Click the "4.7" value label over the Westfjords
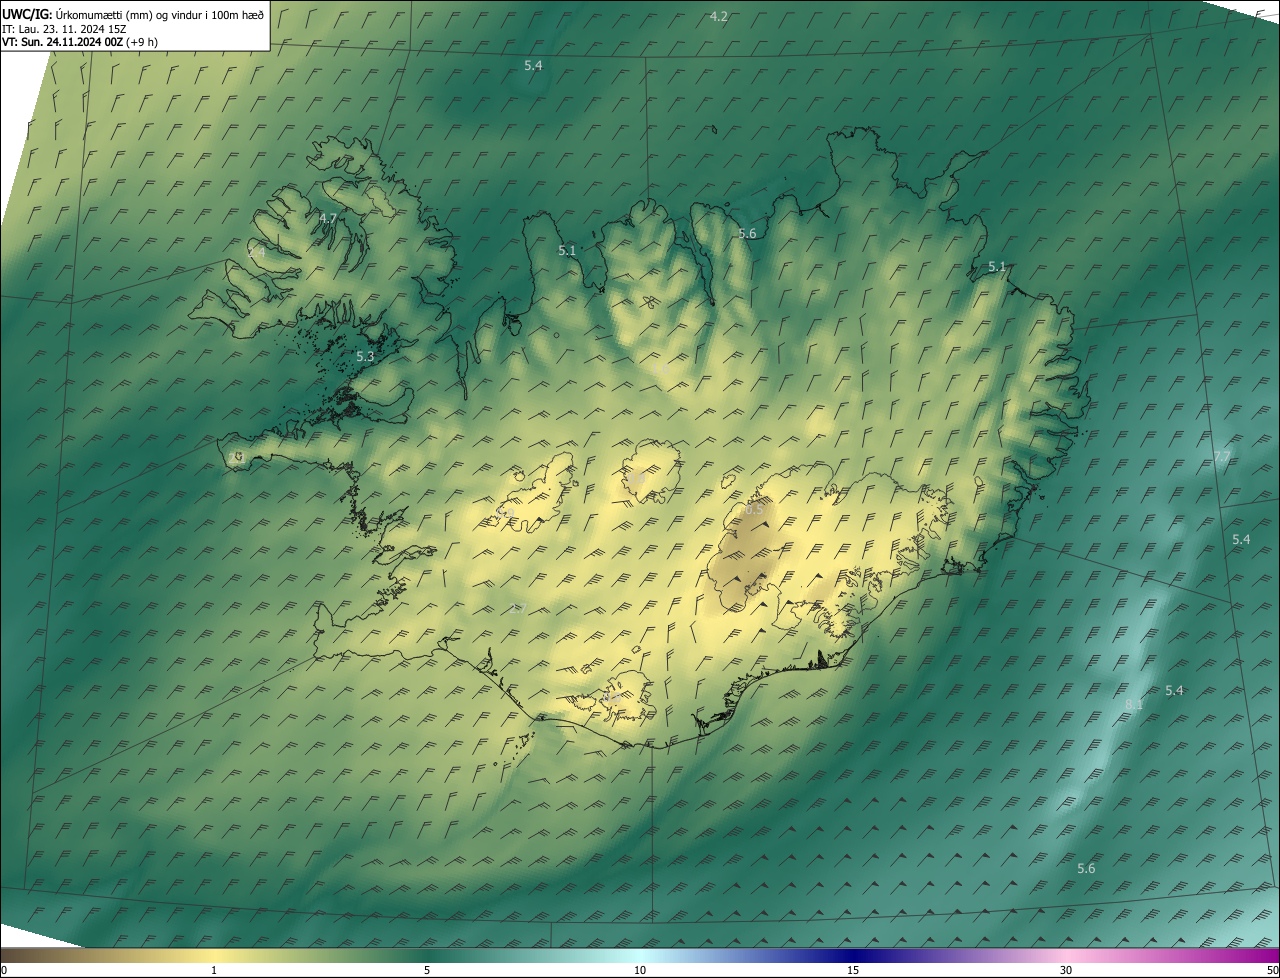 328,218
